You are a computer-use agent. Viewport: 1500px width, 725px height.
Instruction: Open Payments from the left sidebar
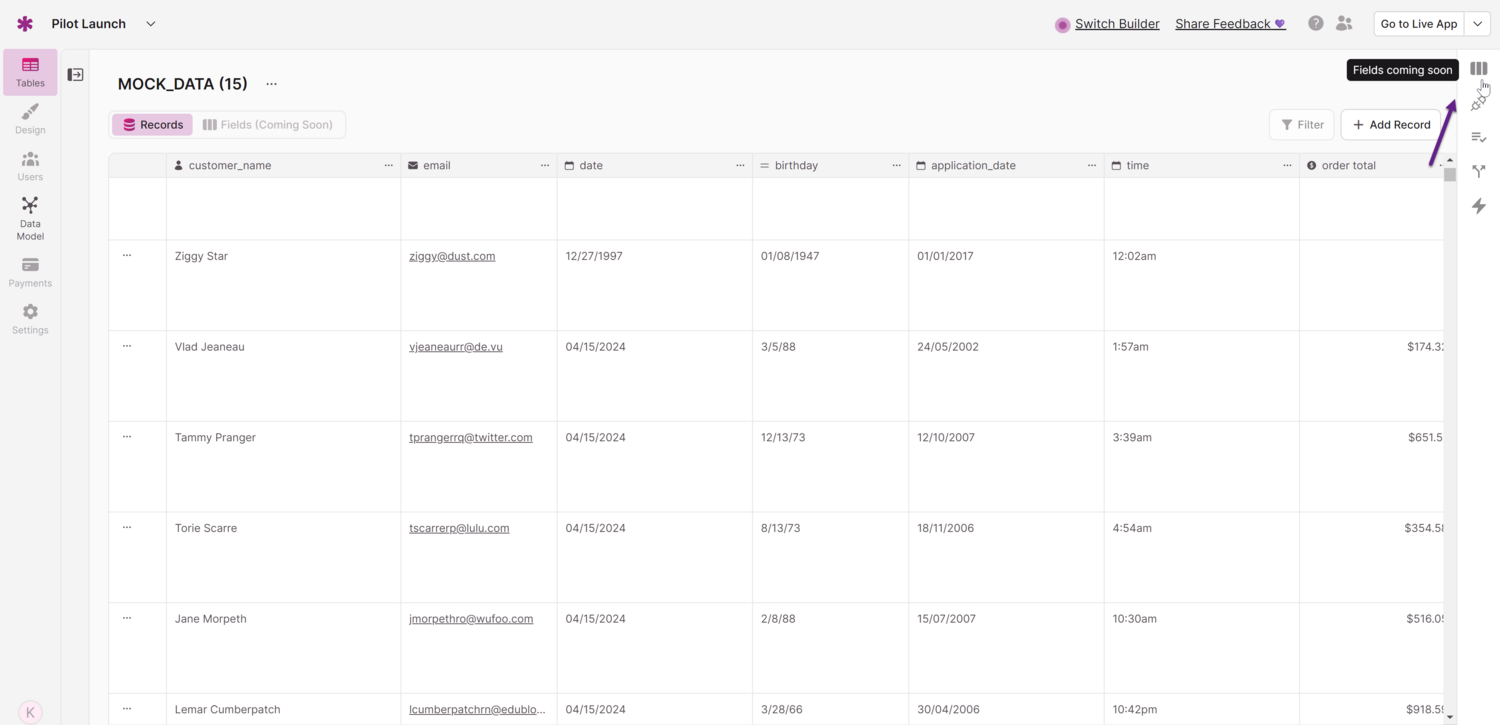pyautogui.click(x=30, y=272)
